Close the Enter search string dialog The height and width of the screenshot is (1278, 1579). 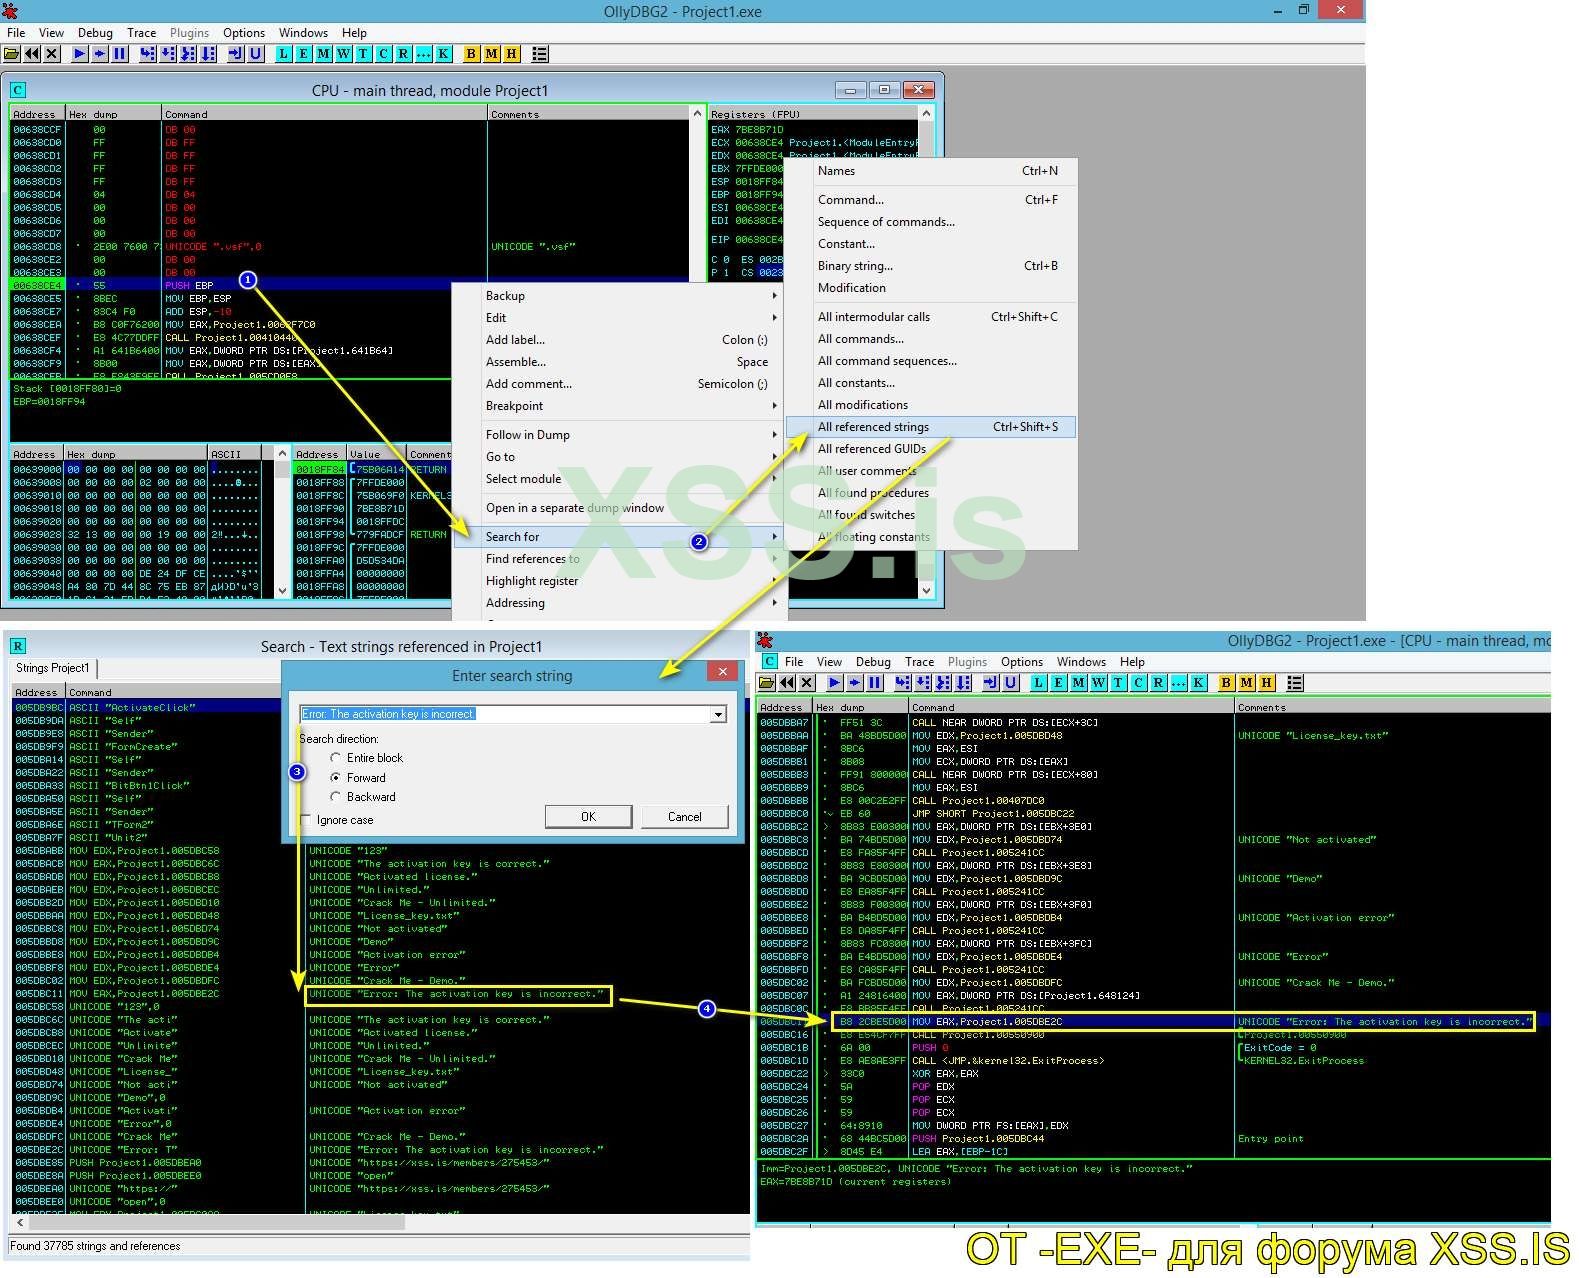click(722, 672)
